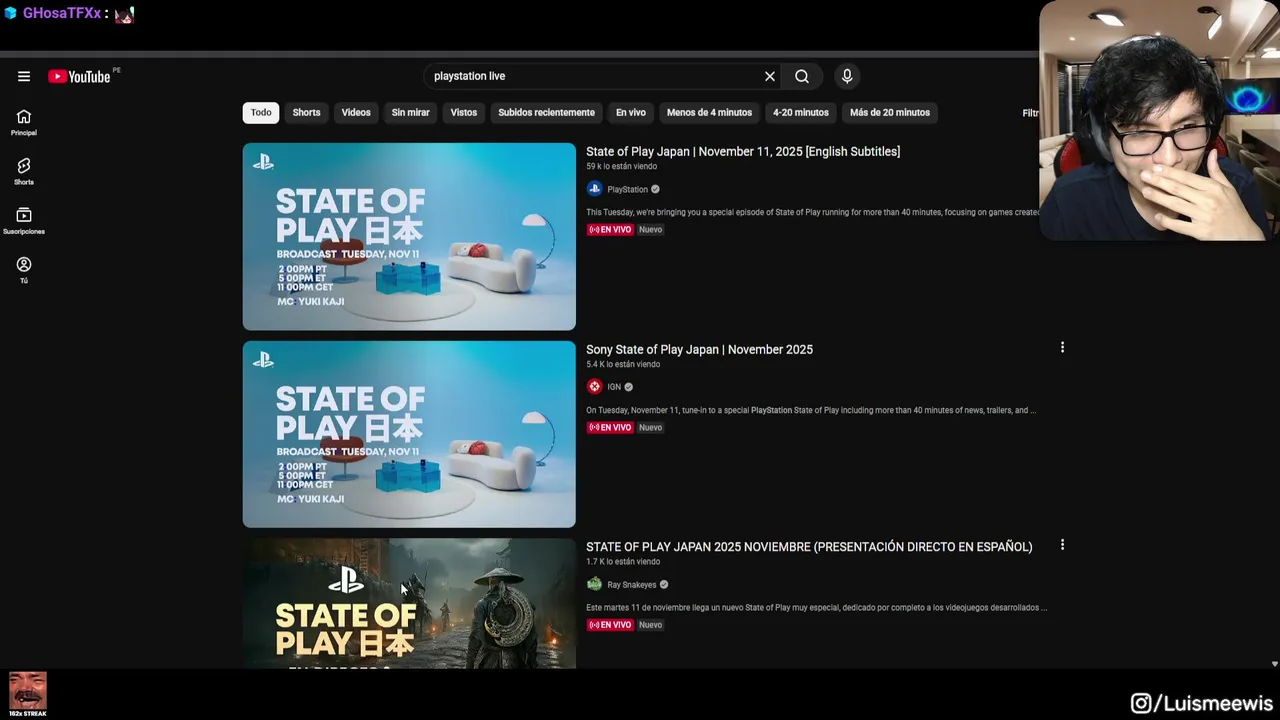Click EN VIVO badge on Ray Snakeyes video
1280x720 pixels.
click(x=610, y=625)
